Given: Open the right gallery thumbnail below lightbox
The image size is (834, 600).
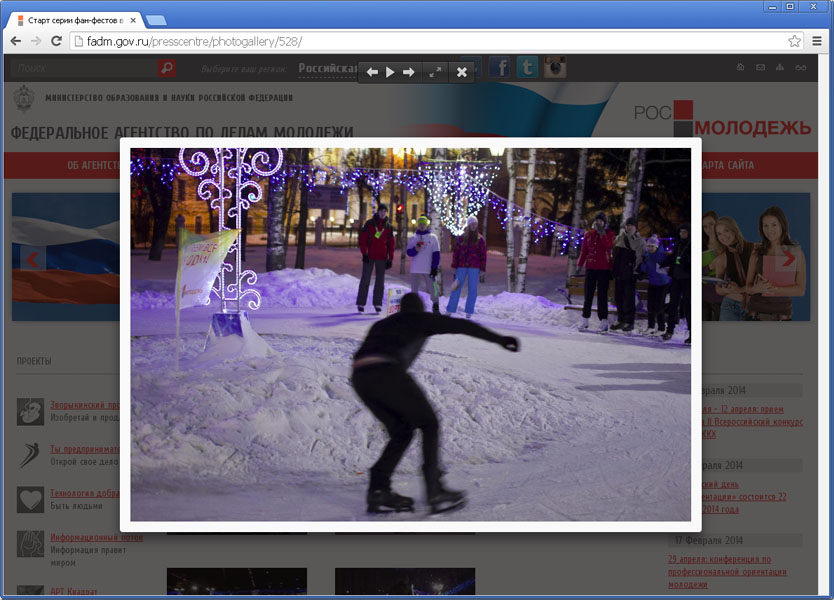Looking at the screenshot, I should 405,581.
